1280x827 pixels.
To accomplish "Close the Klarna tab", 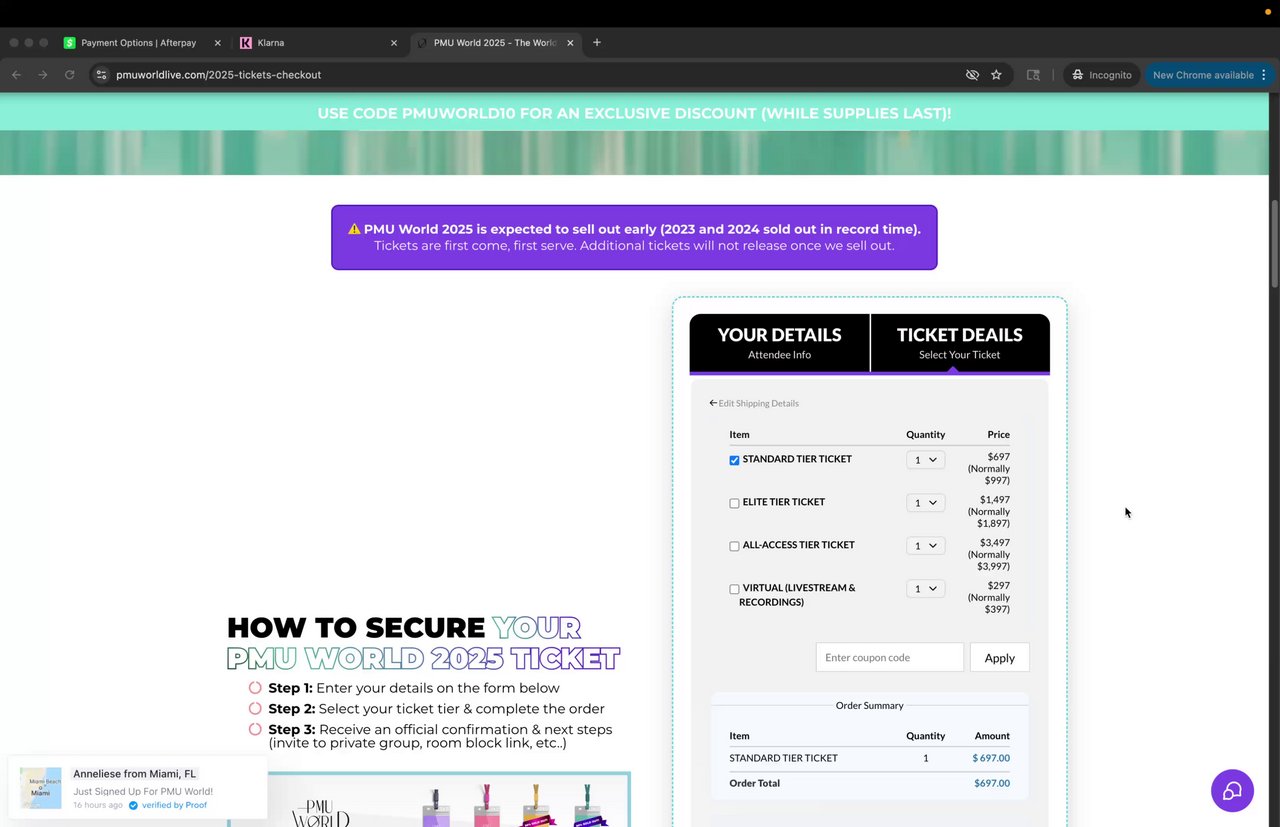I will (x=393, y=43).
